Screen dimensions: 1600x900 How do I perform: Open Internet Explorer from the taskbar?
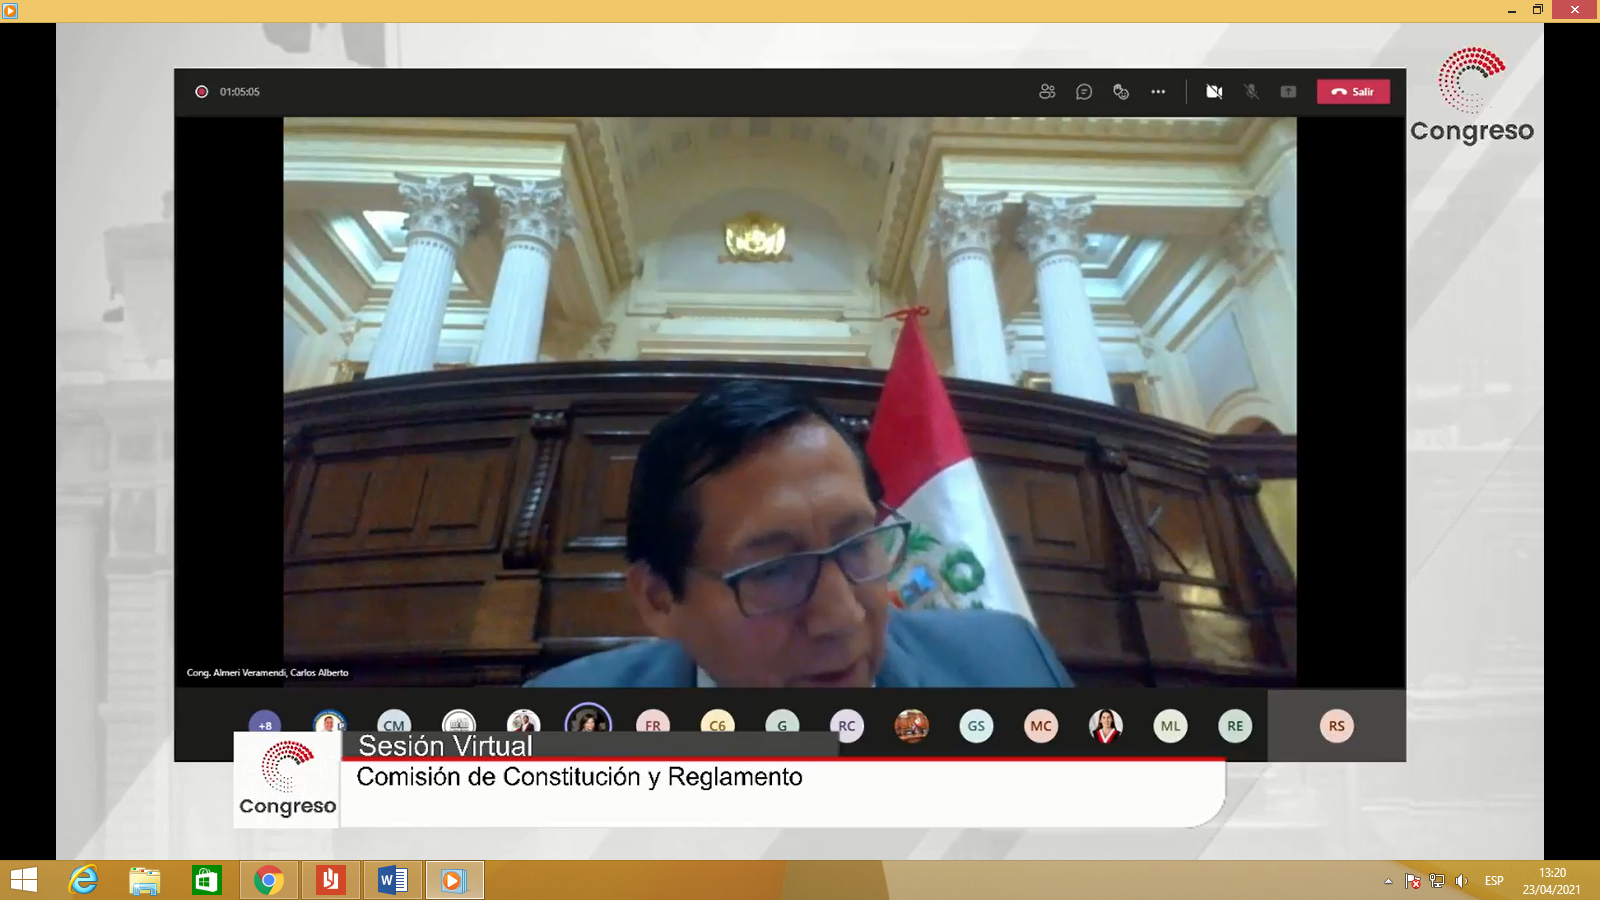pos(83,880)
